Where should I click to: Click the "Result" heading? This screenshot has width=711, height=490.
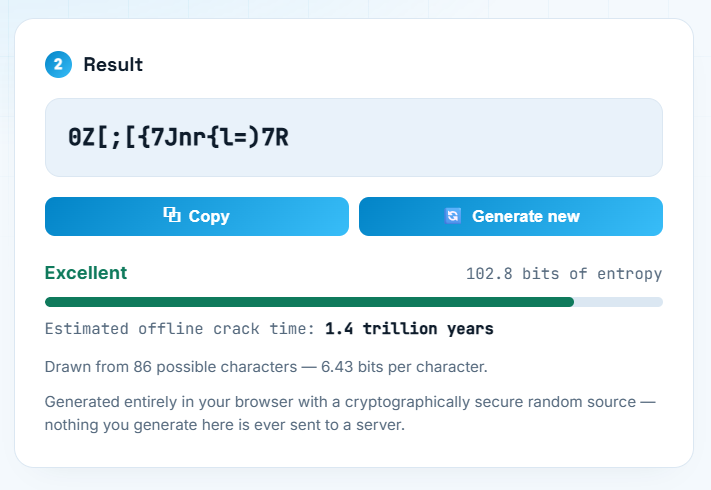[x=113, y=64]
